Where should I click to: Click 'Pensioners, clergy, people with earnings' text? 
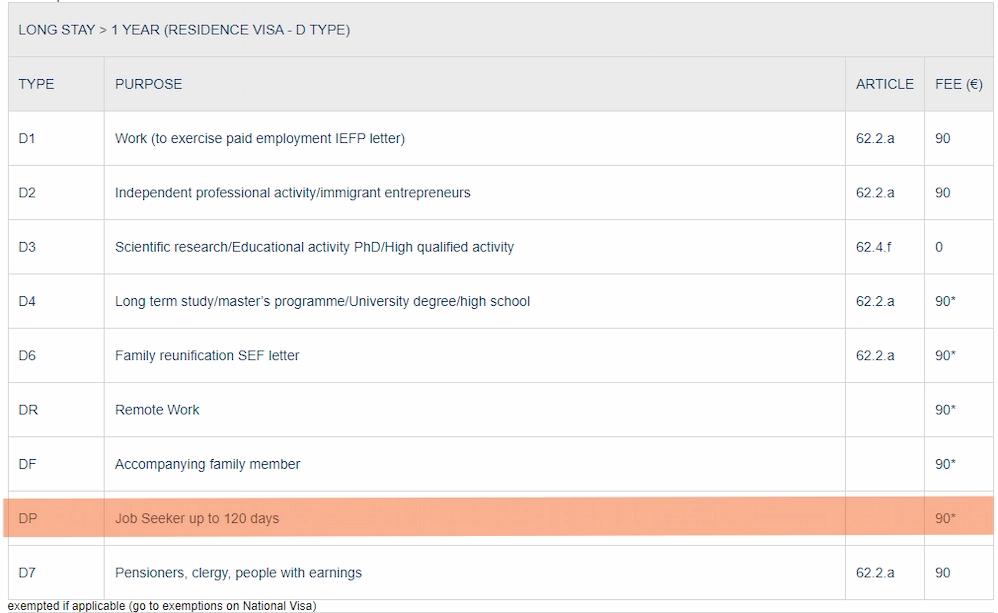(238, 573)
